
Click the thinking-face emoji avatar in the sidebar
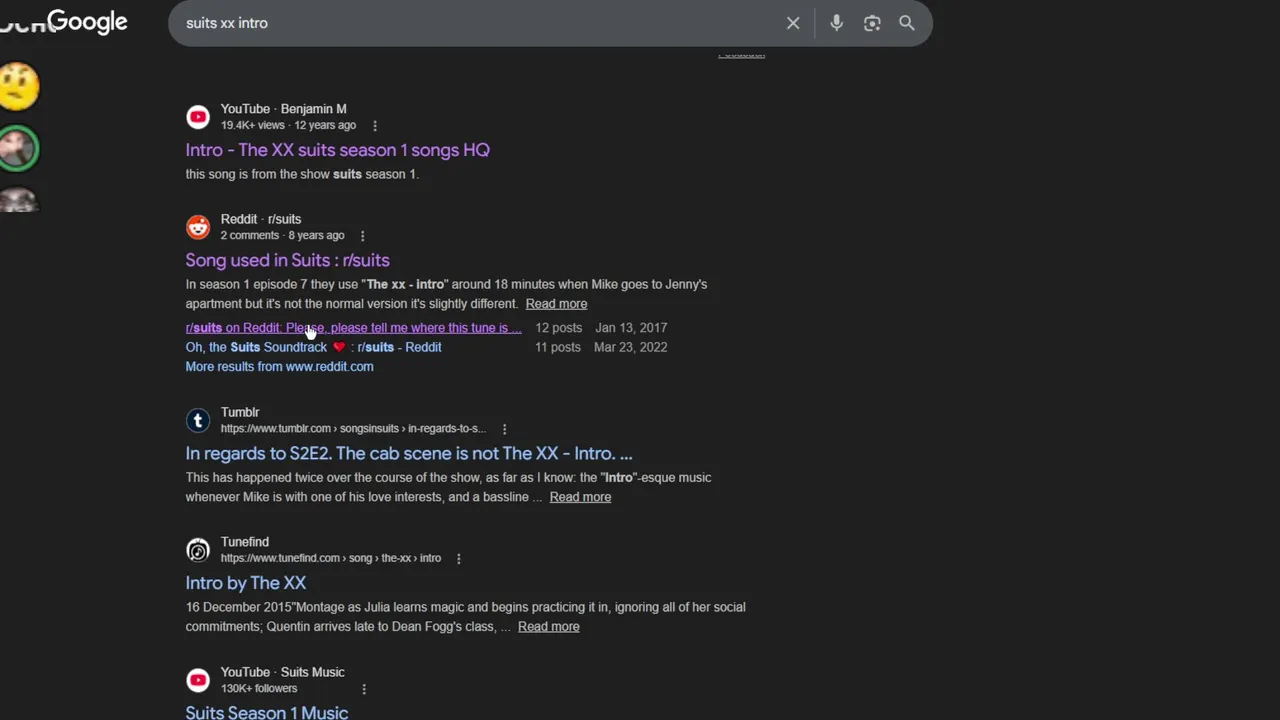click(19, 87)
